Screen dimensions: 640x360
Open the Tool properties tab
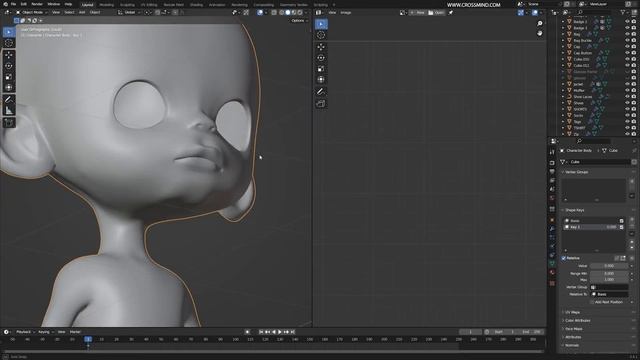point(552,152)
